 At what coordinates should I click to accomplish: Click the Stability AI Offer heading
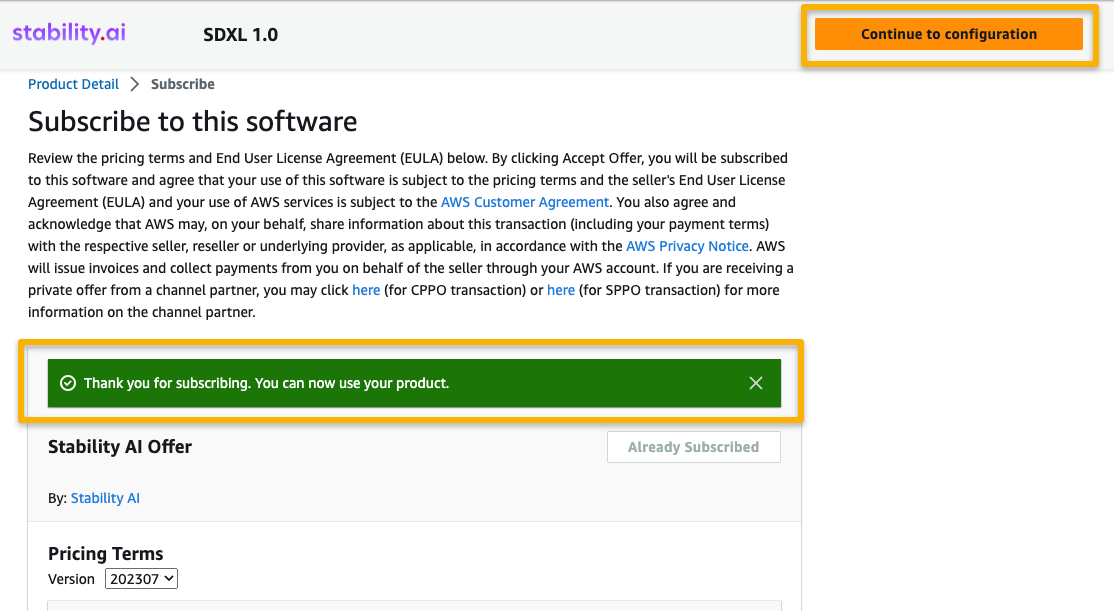click(120, 446)
